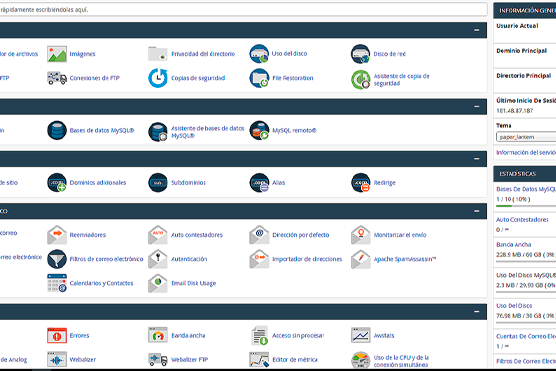Click the Disco de red link

(389, 54)
